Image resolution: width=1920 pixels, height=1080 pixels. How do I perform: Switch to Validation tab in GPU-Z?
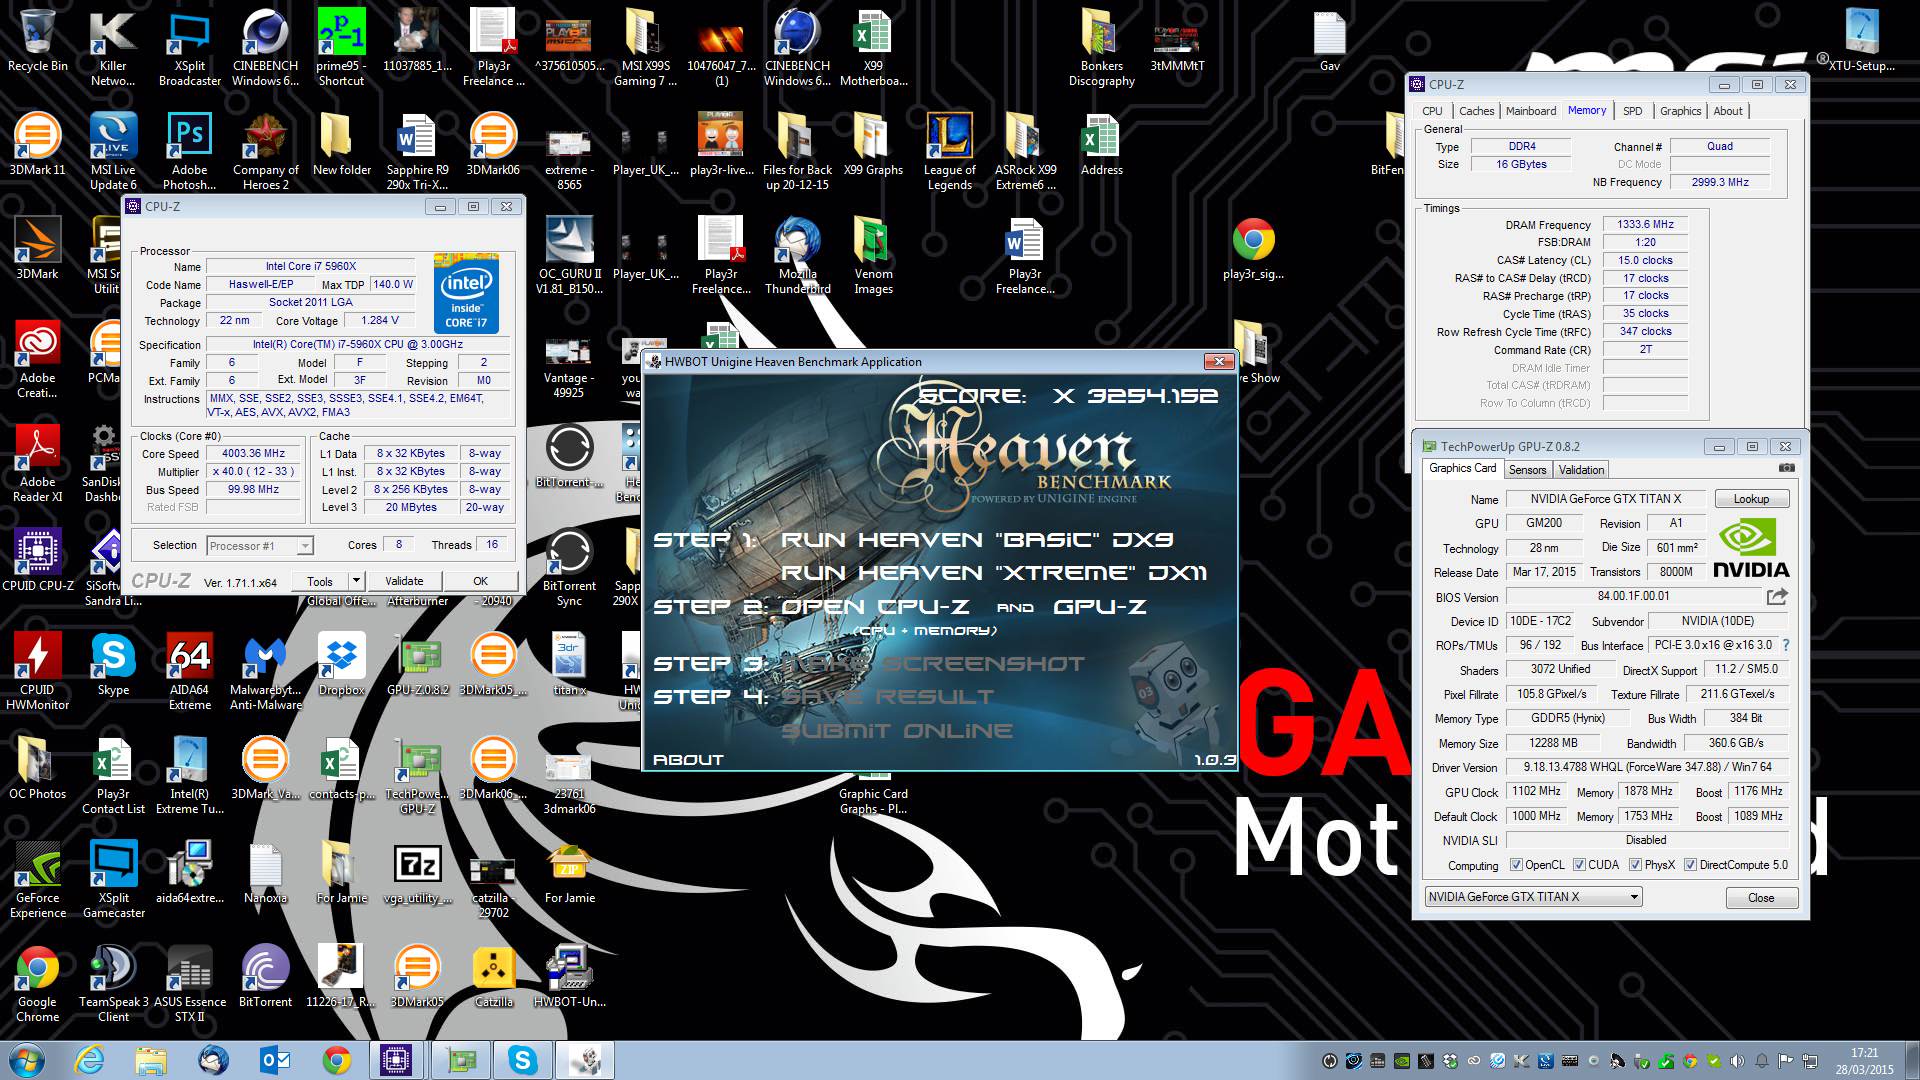[x=1581, y=470]
